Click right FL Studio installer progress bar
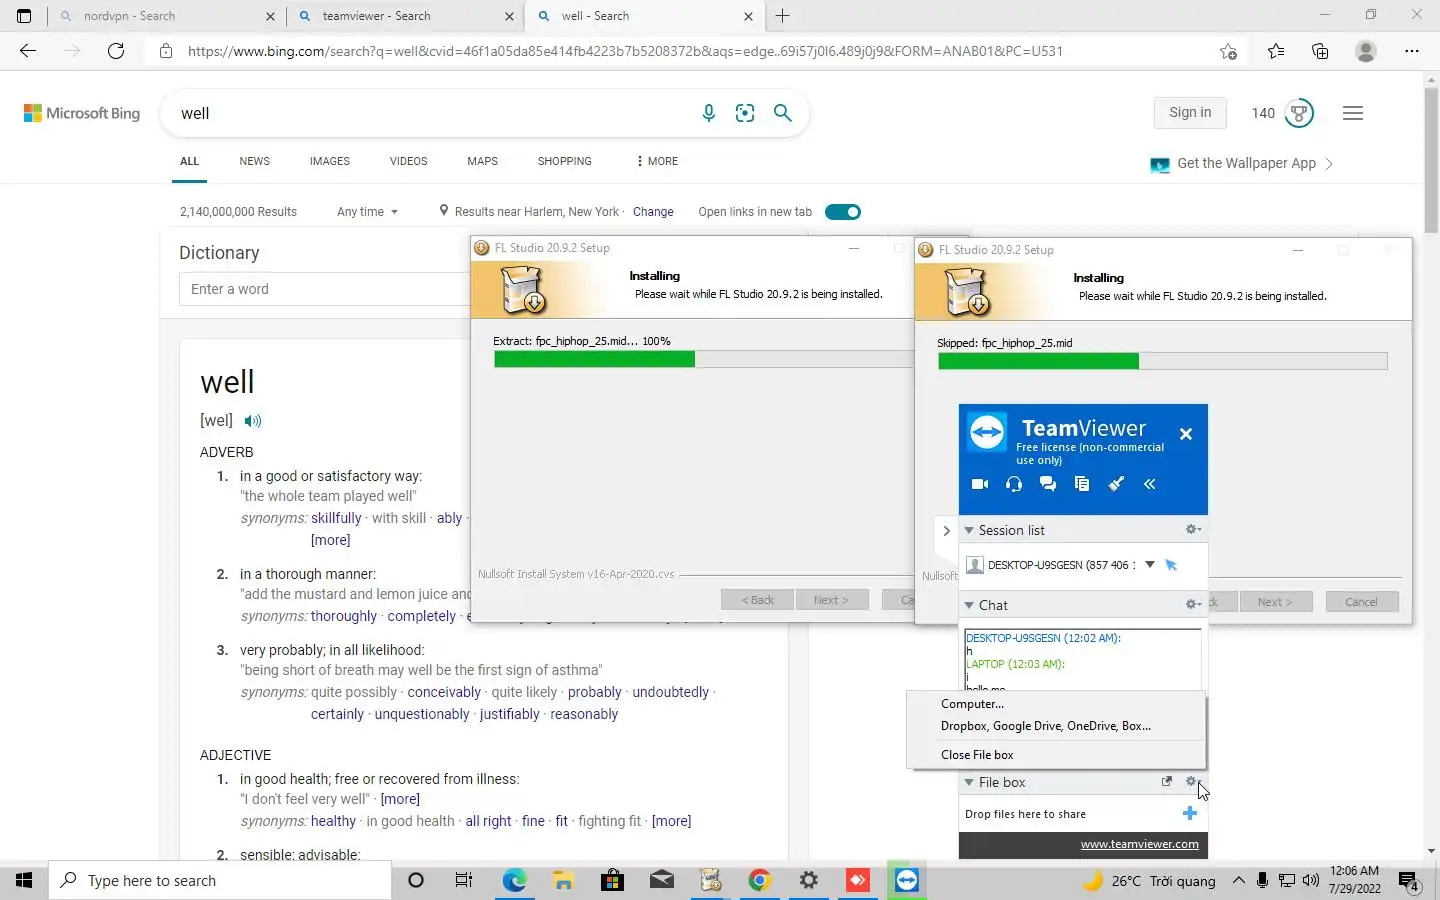This screenshot has height=900, width=1440. click(1162, 362)
